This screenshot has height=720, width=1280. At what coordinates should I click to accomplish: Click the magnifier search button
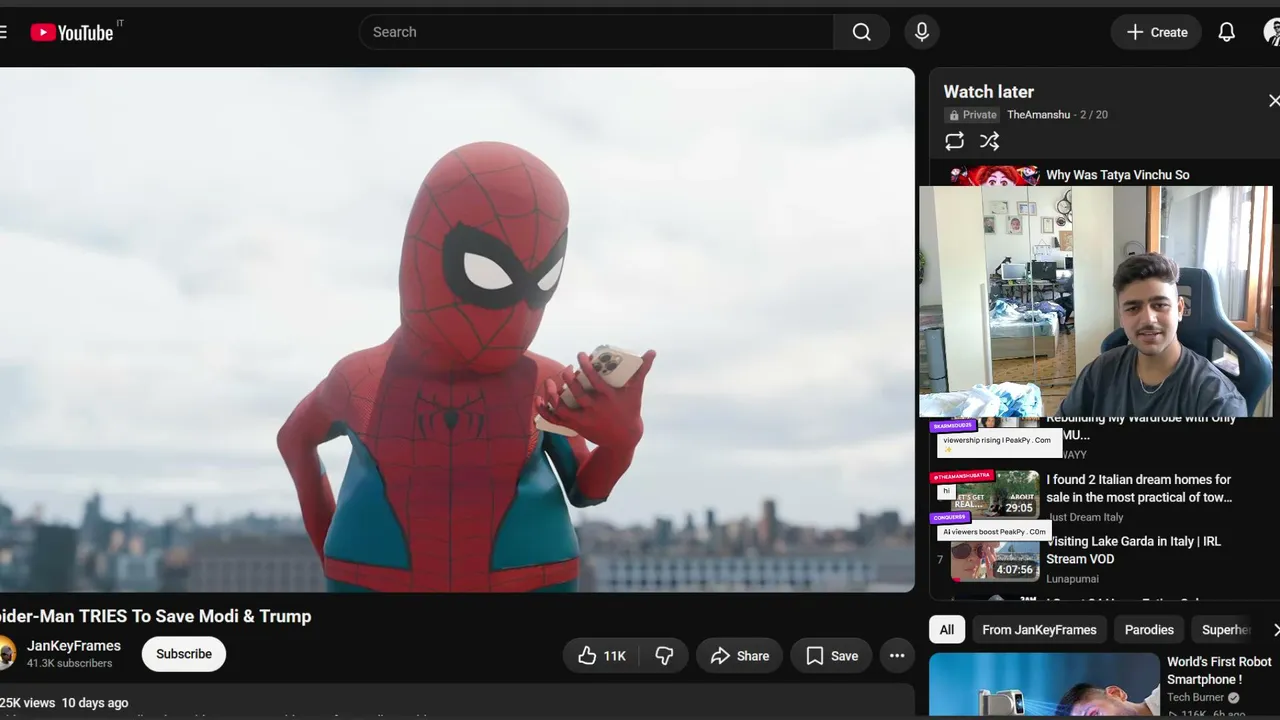(x=862, y=32)
